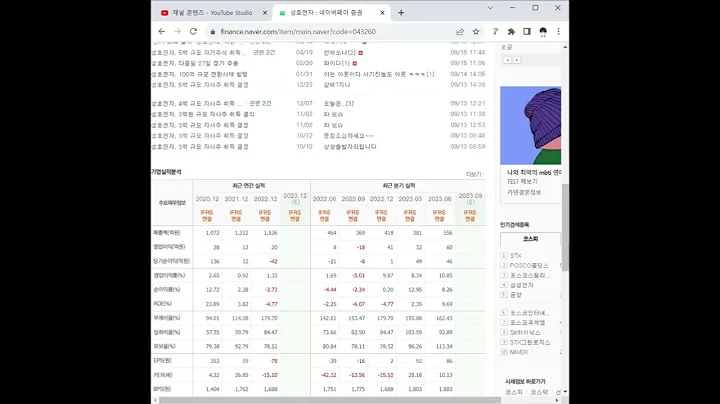
Task: Open the Extensions puzzle-piece menu
Action: (511, 32)
